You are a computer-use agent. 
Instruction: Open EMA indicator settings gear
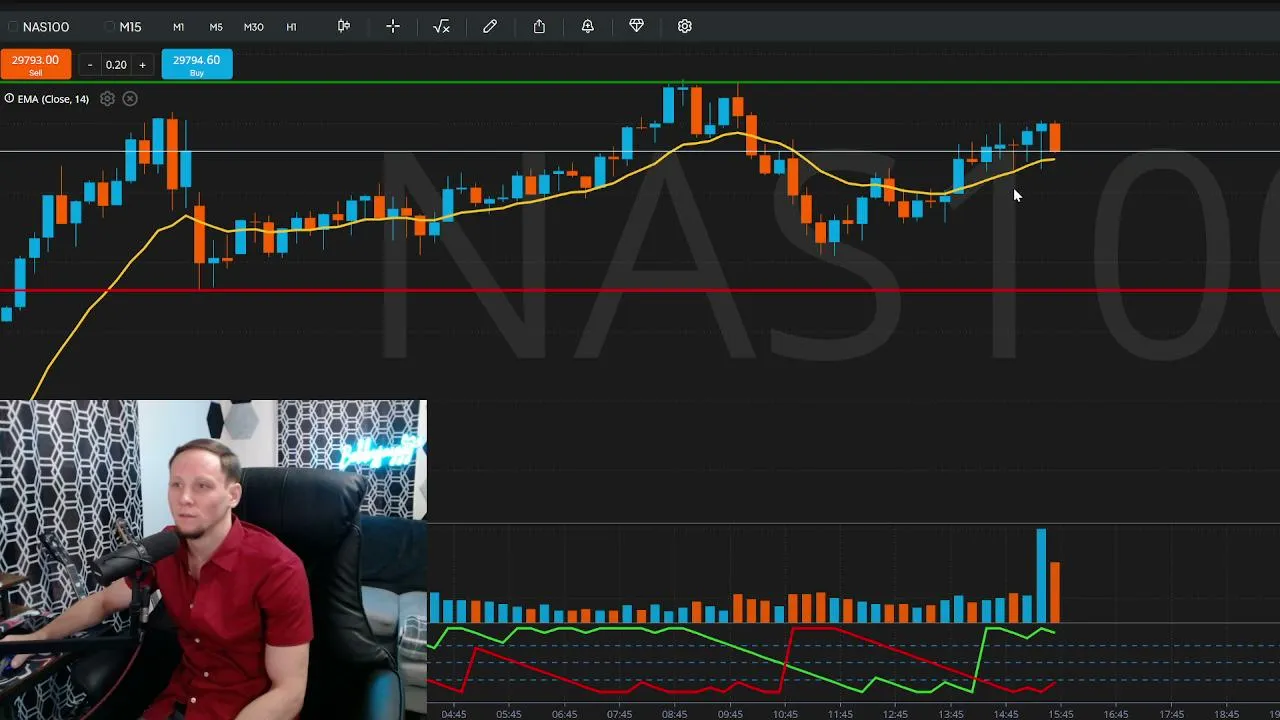(x=107, y=98)
